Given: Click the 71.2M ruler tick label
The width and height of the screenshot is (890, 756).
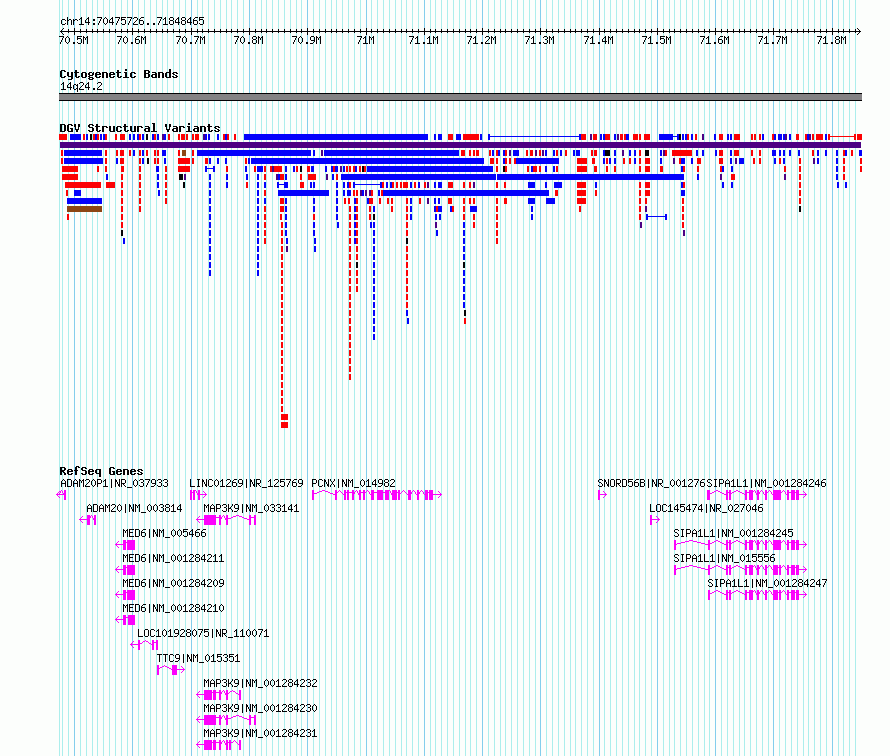Looking at the screenshot, I should [x=481, y=40].
